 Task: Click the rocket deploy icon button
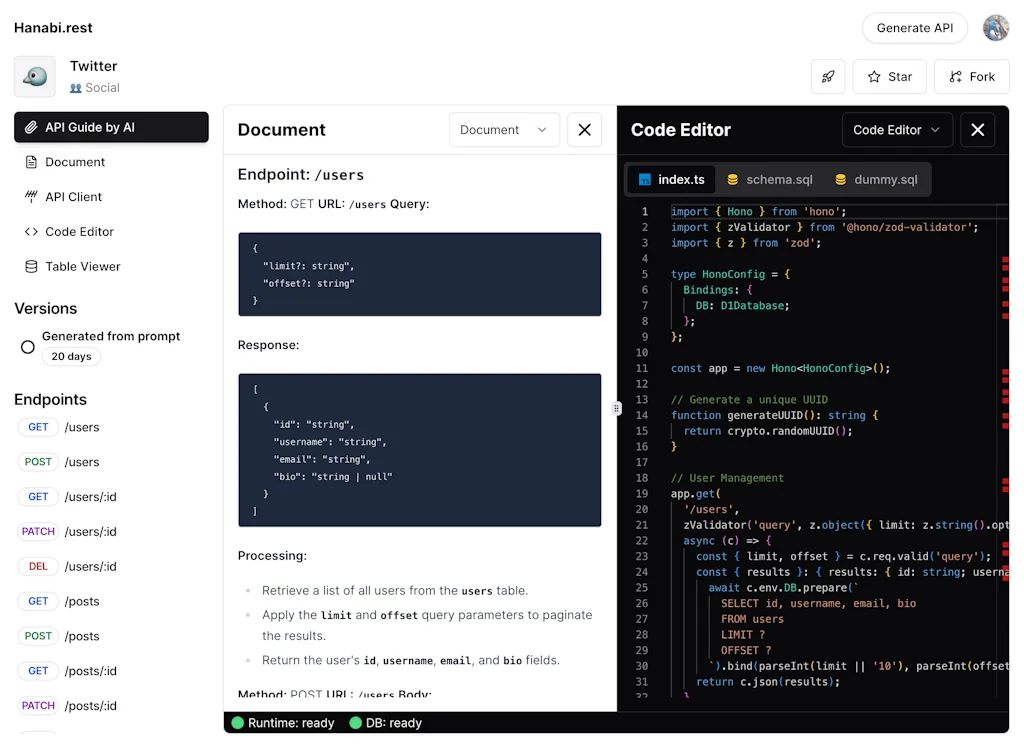(x=828, y=77)
